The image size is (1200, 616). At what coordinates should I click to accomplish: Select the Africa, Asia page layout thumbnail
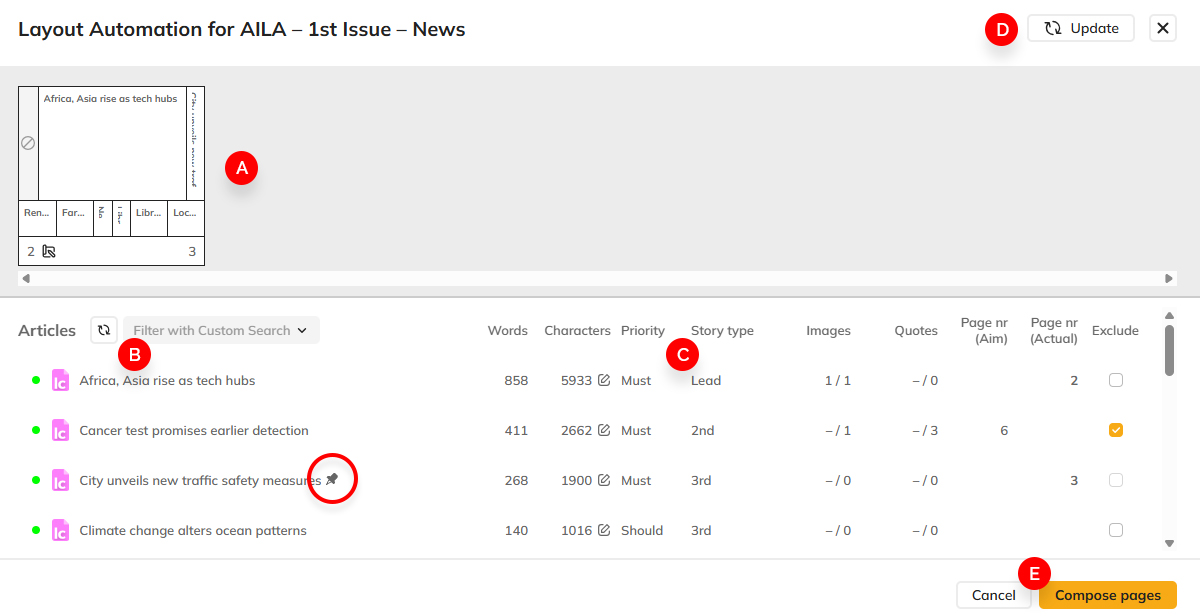click(x=112, y=143)
